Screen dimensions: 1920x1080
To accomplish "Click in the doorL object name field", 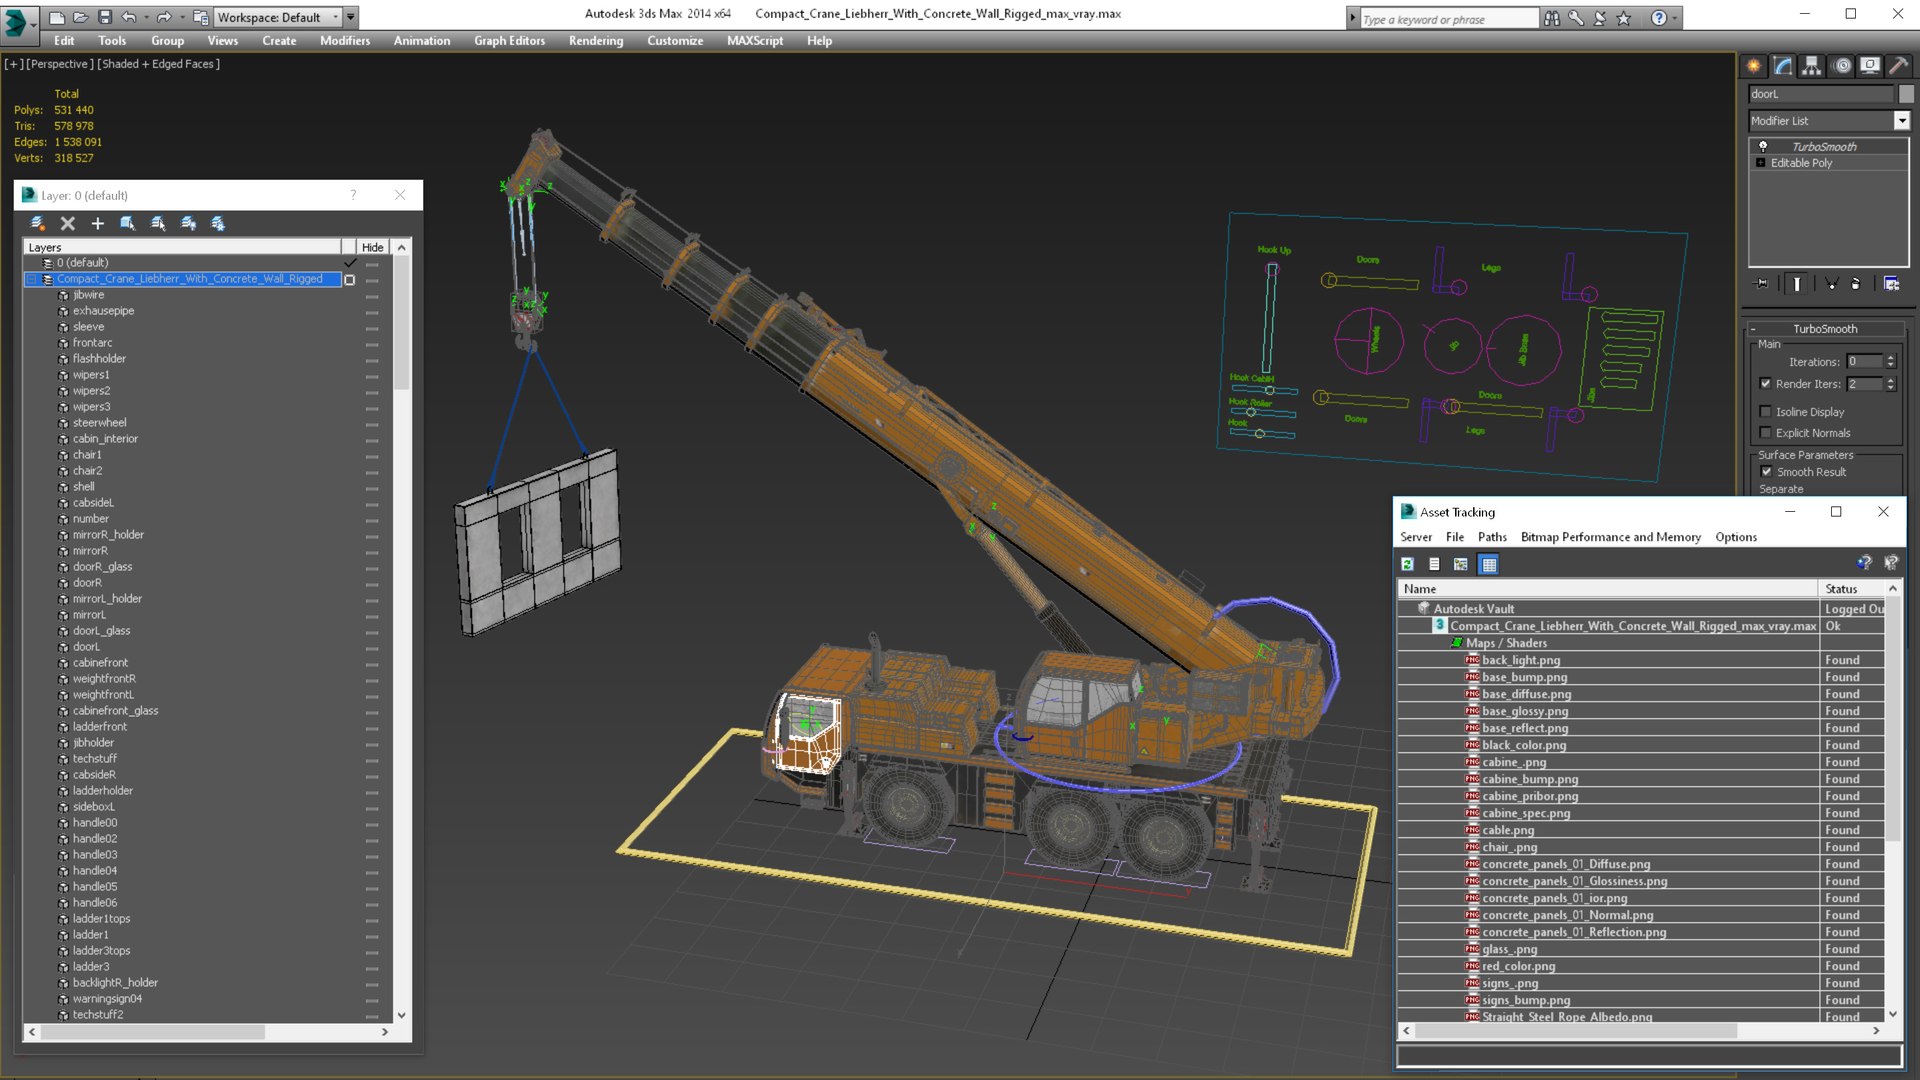I will (1821, 94).
